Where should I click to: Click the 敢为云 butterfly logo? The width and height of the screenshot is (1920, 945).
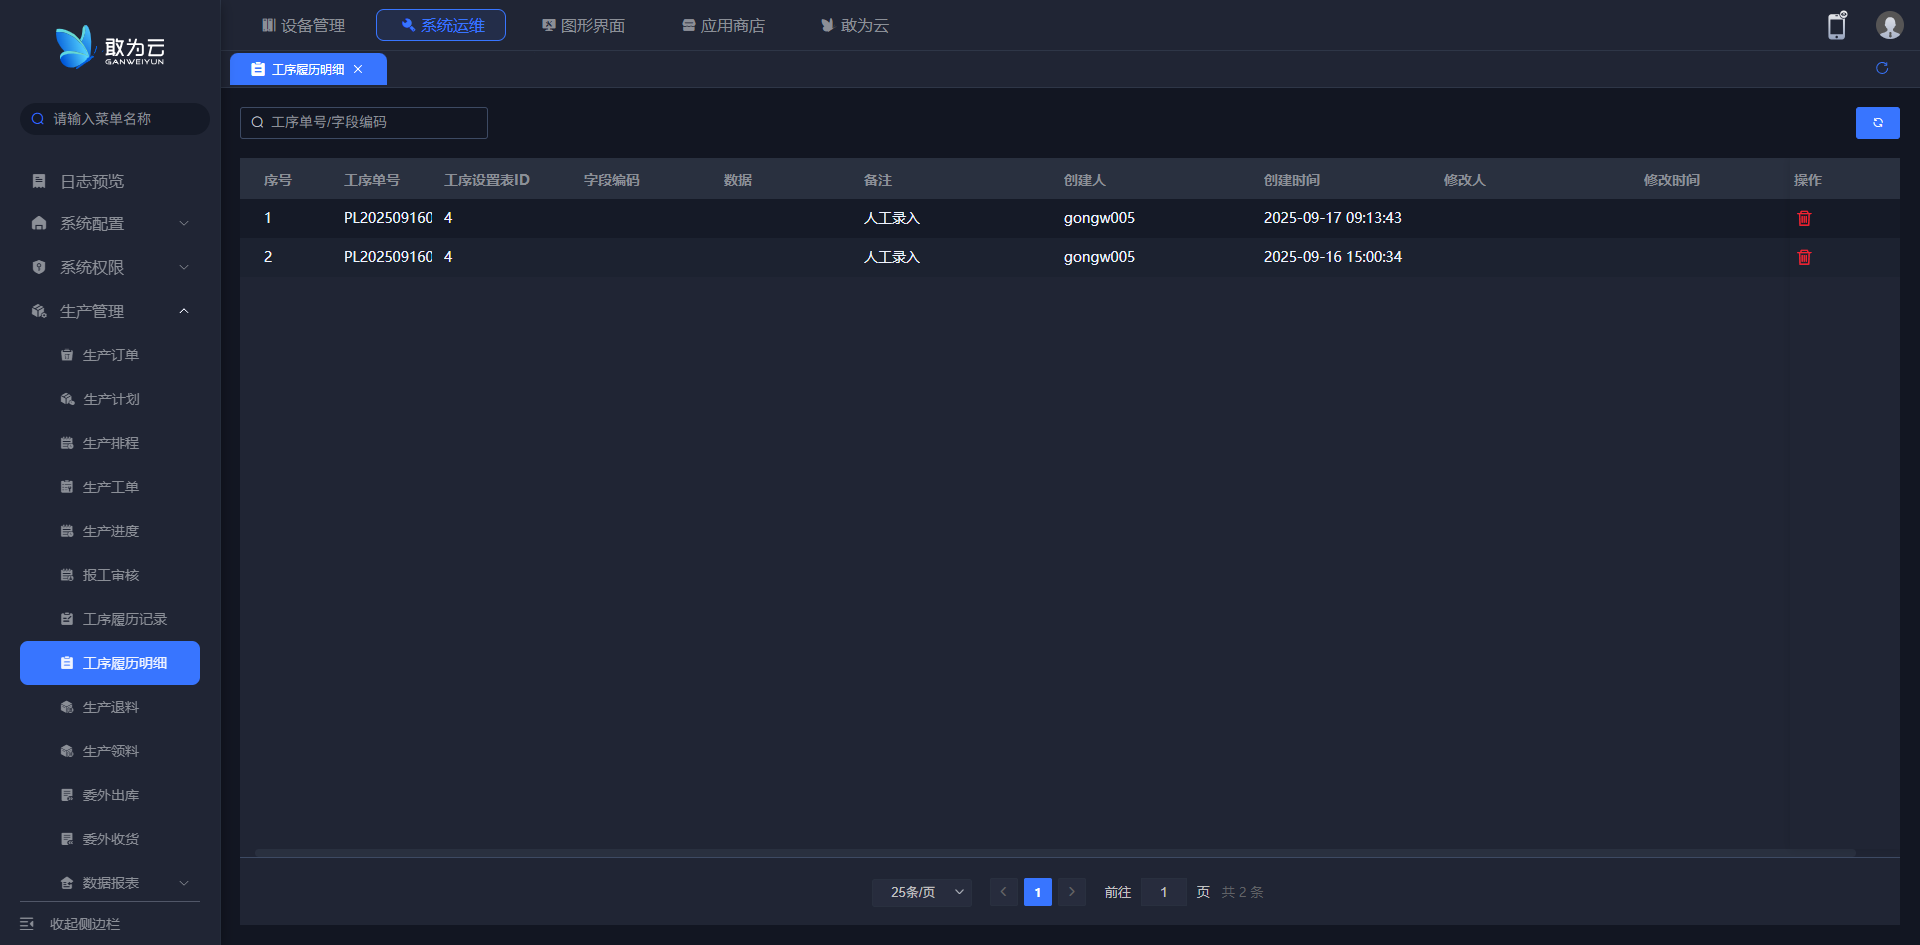110,47
